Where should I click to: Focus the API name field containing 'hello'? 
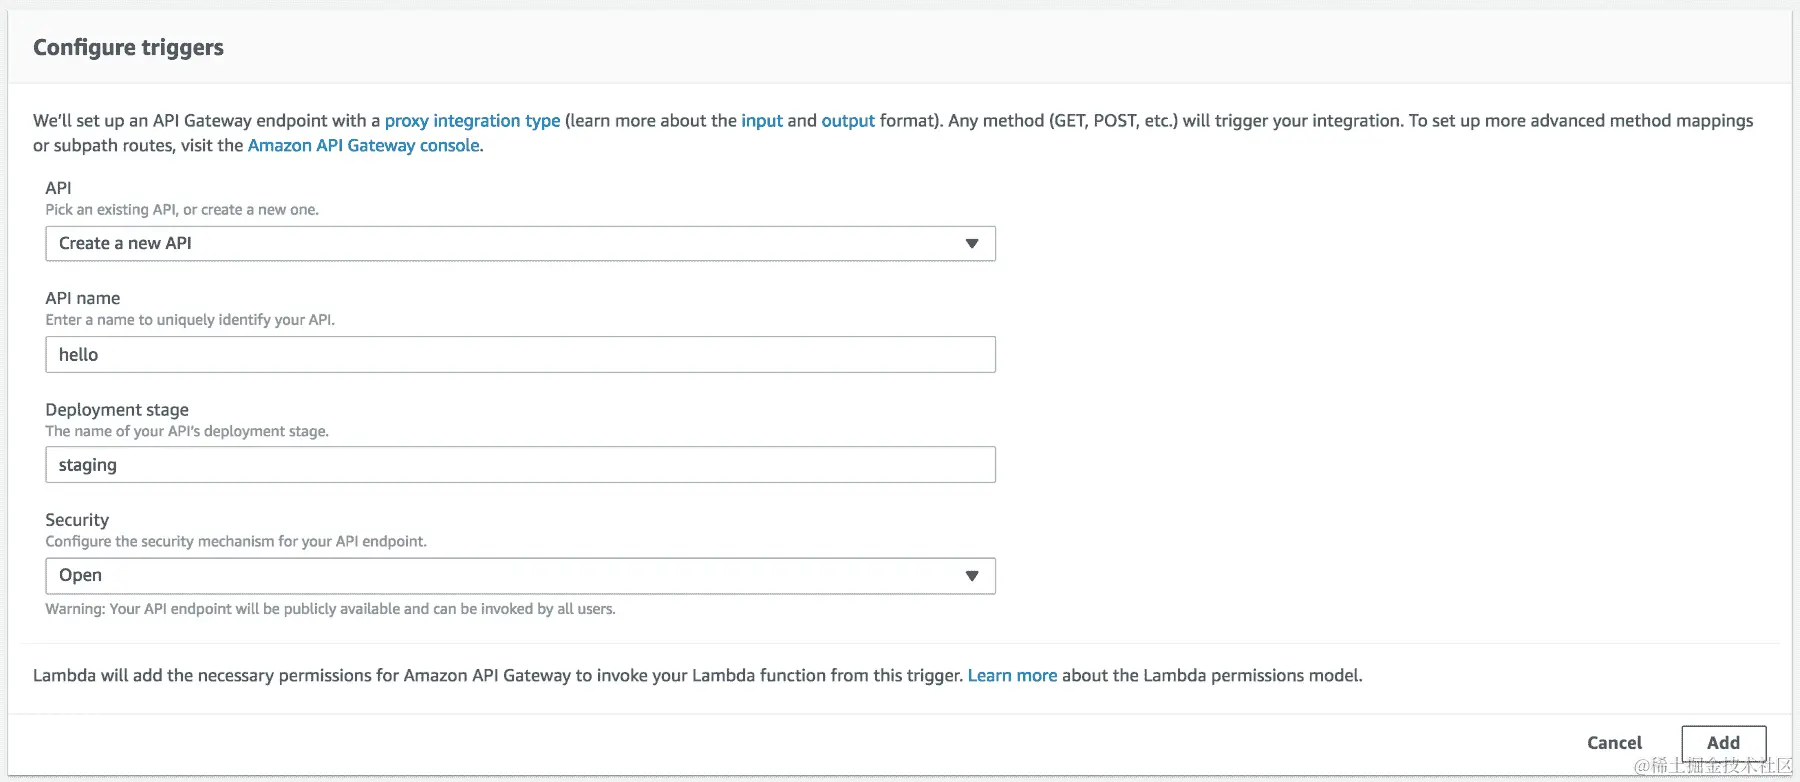click(520, 355)
